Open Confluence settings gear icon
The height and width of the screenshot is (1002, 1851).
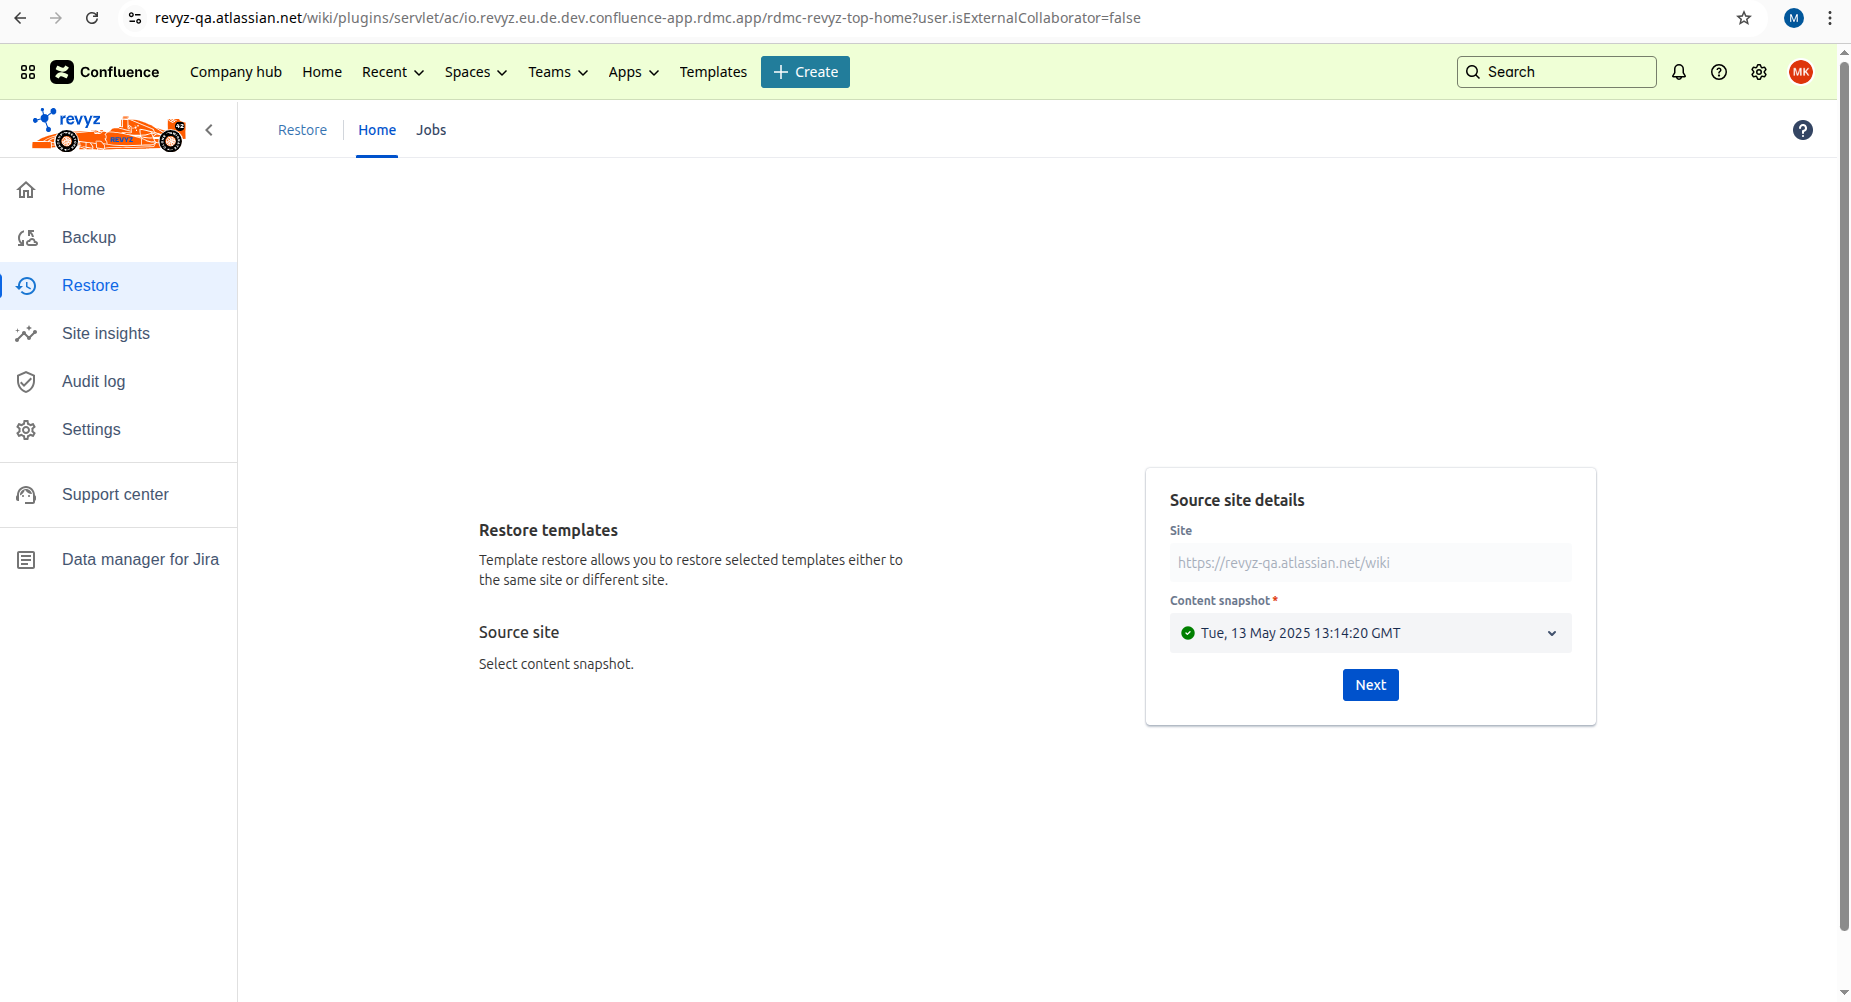[1759, 72]
